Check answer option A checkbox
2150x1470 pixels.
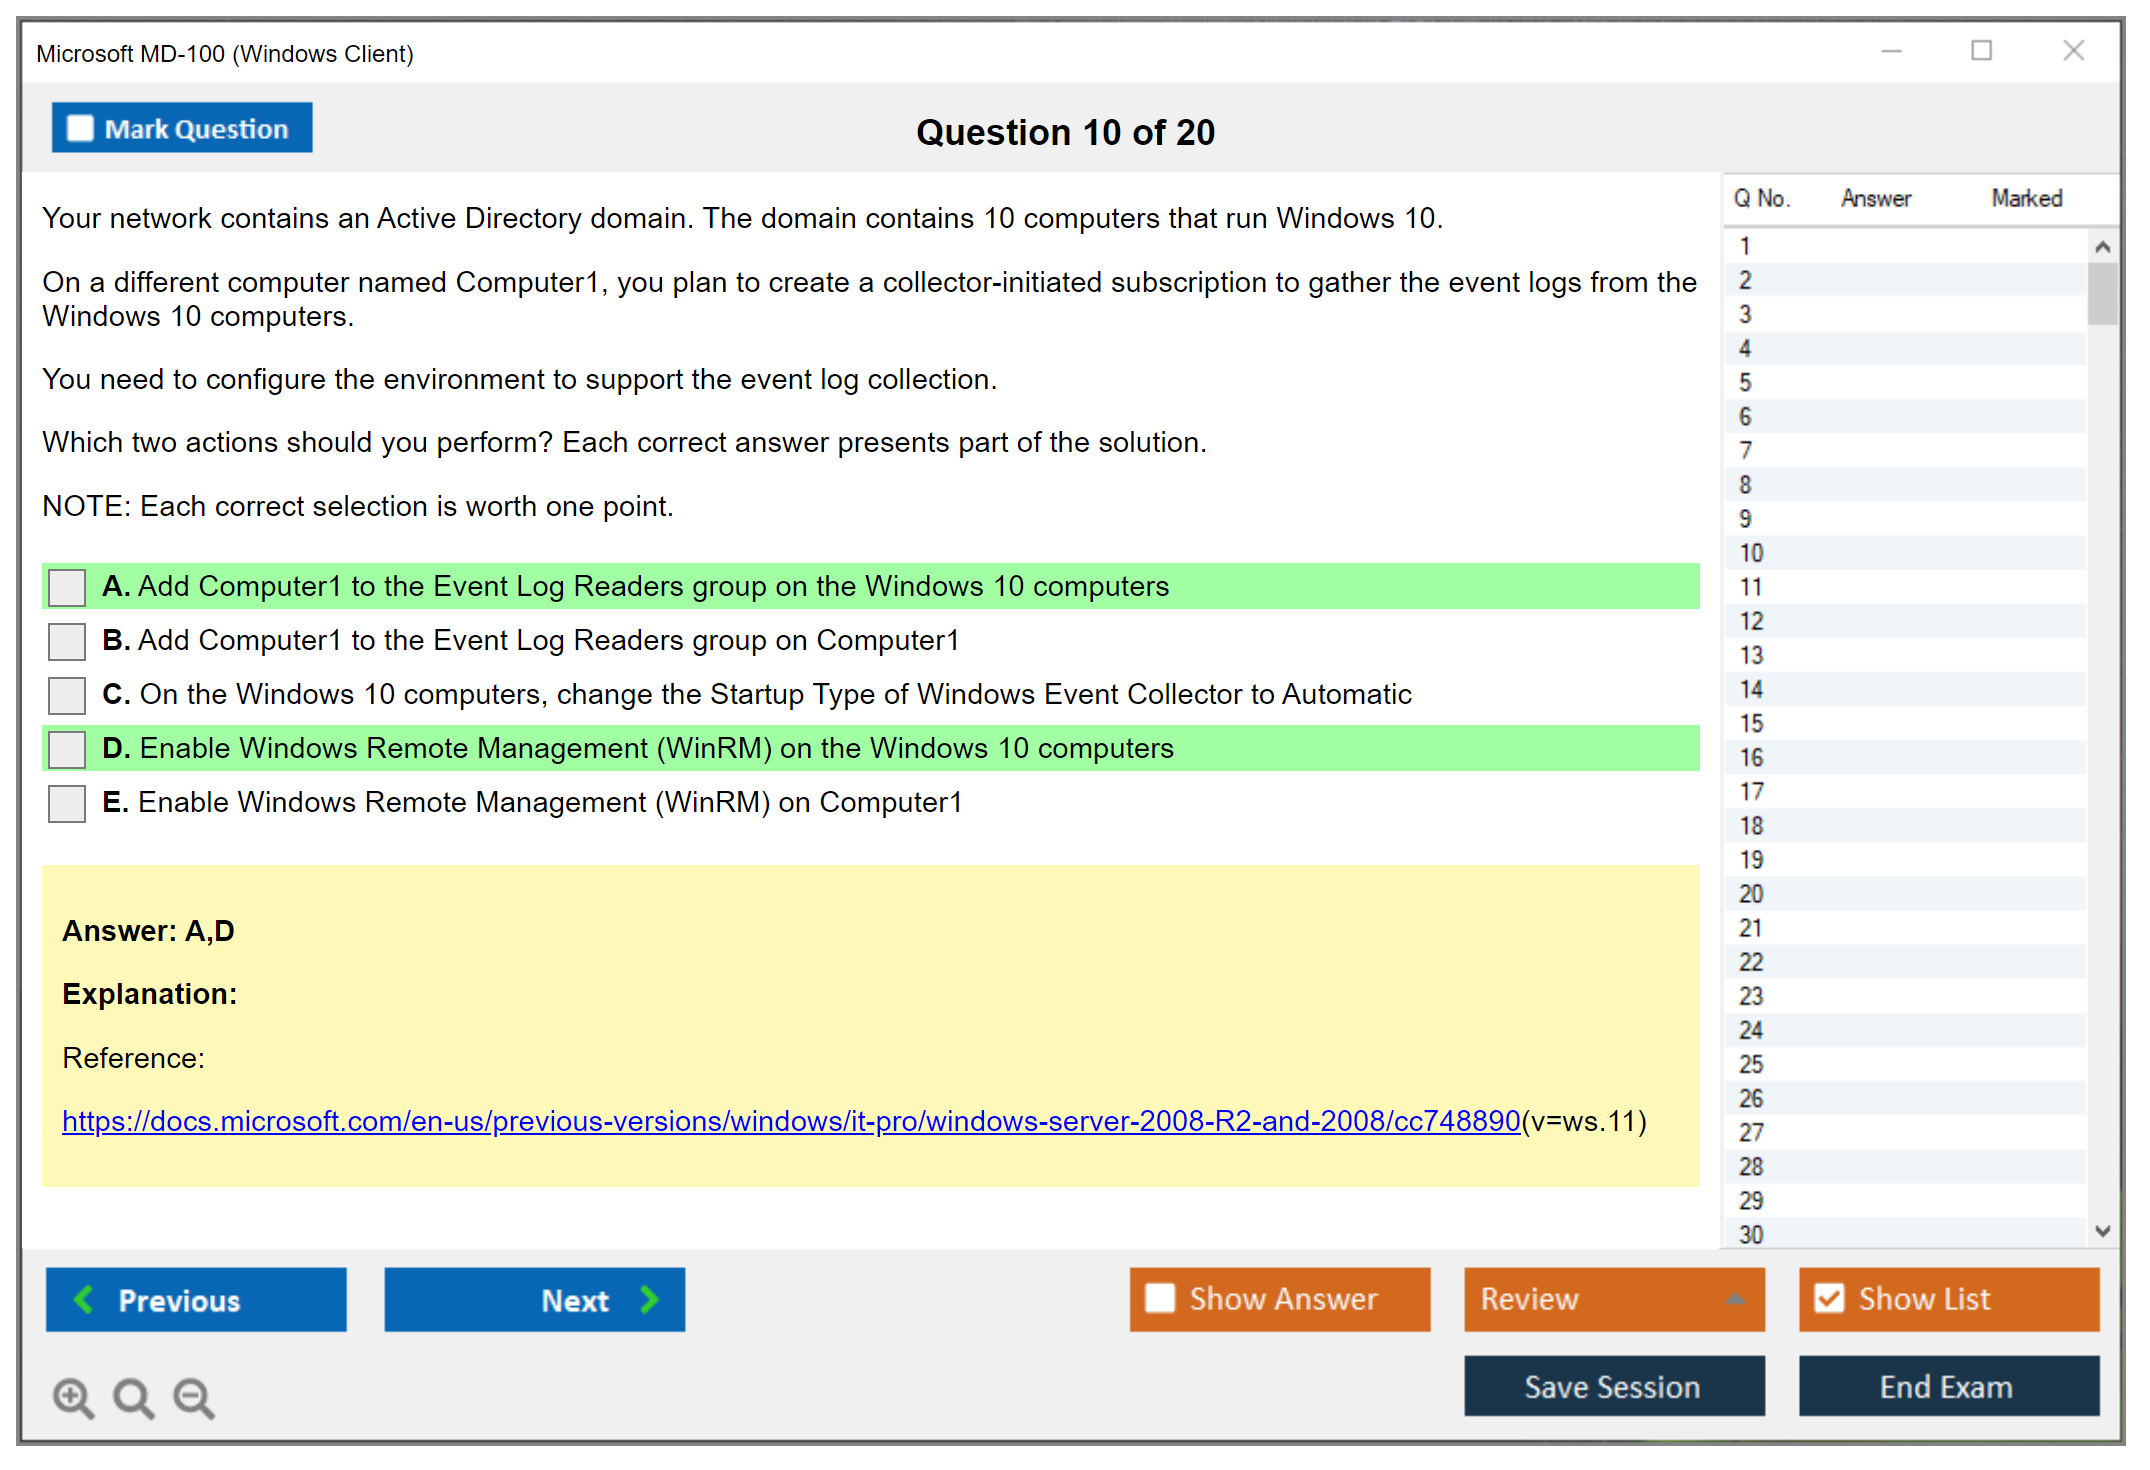coord(67,587)
